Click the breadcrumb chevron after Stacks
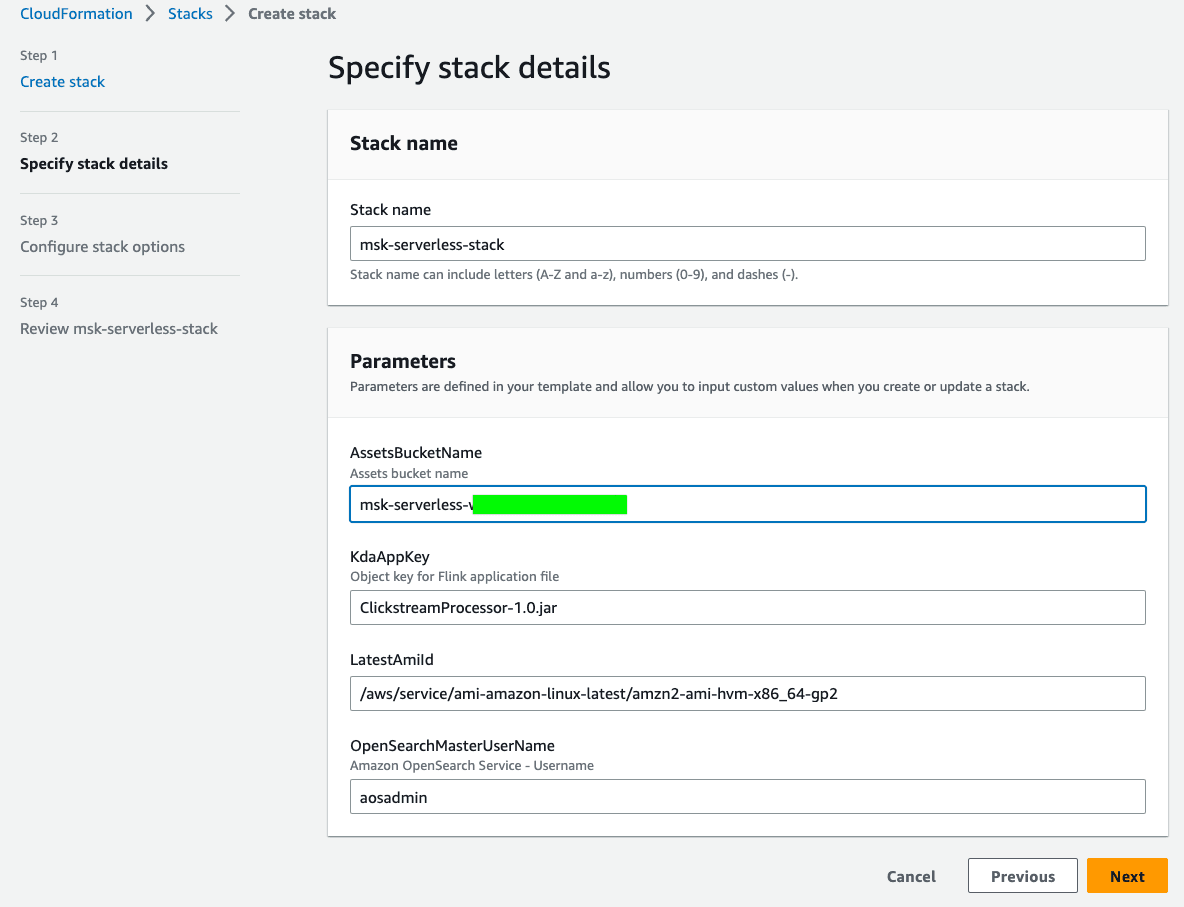The width and height of the screenshot is (1184, 907). [x=230, y=14]
